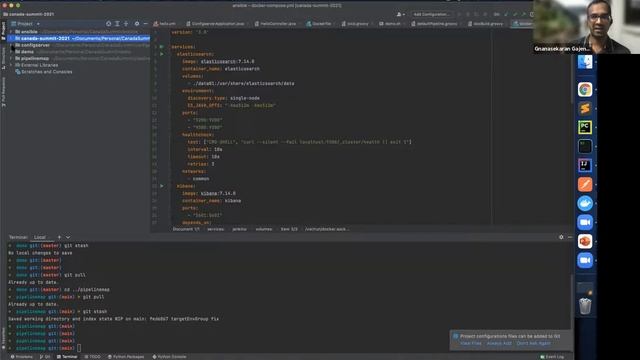640x360 pixels.
Task: Open the Python Console
Action: tap(169, 357)
